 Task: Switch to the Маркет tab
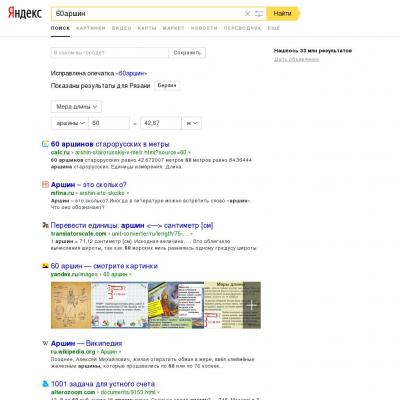point(173,28)
